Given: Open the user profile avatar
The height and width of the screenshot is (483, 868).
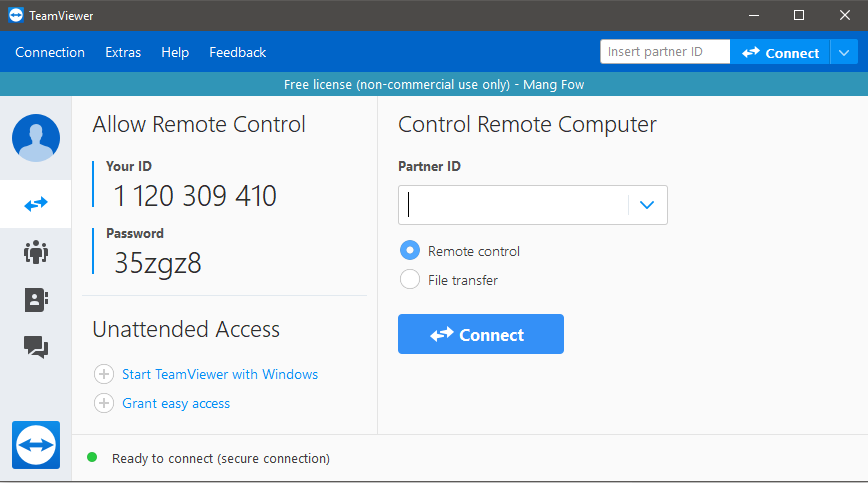Looking at the screenshot, I should coord(36,138).
